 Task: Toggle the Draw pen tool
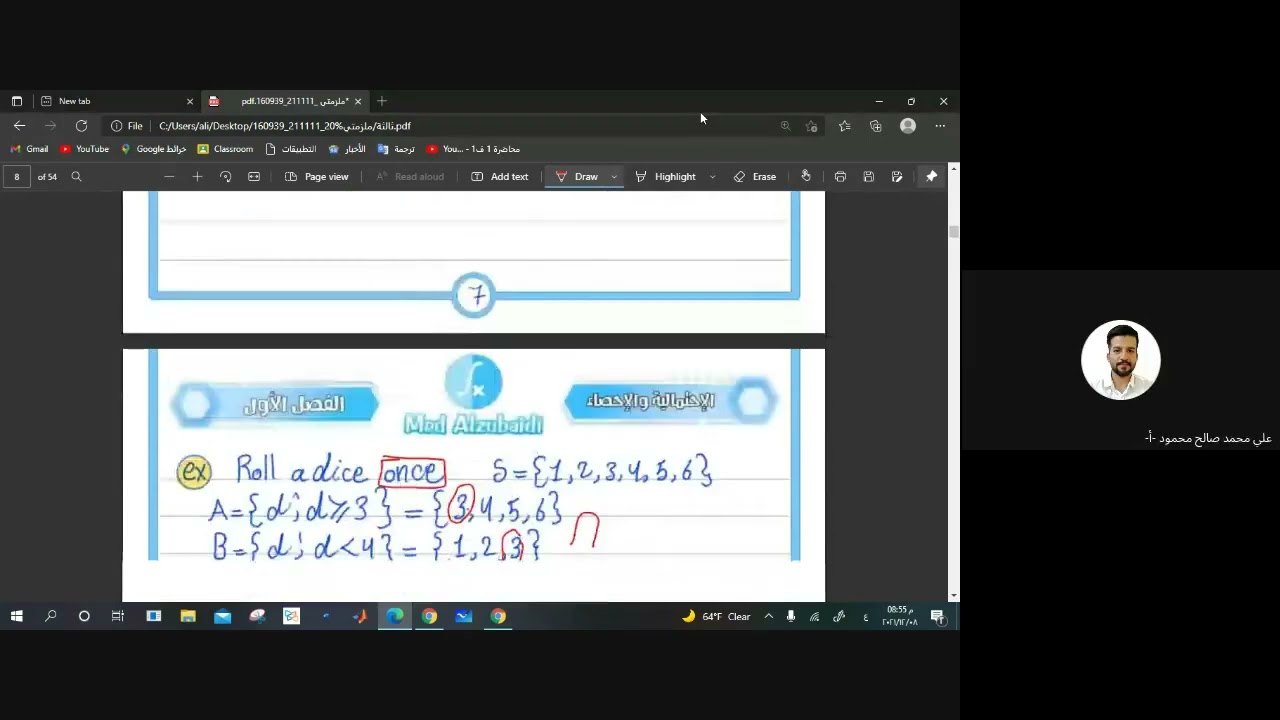click(x=577, y=177)
